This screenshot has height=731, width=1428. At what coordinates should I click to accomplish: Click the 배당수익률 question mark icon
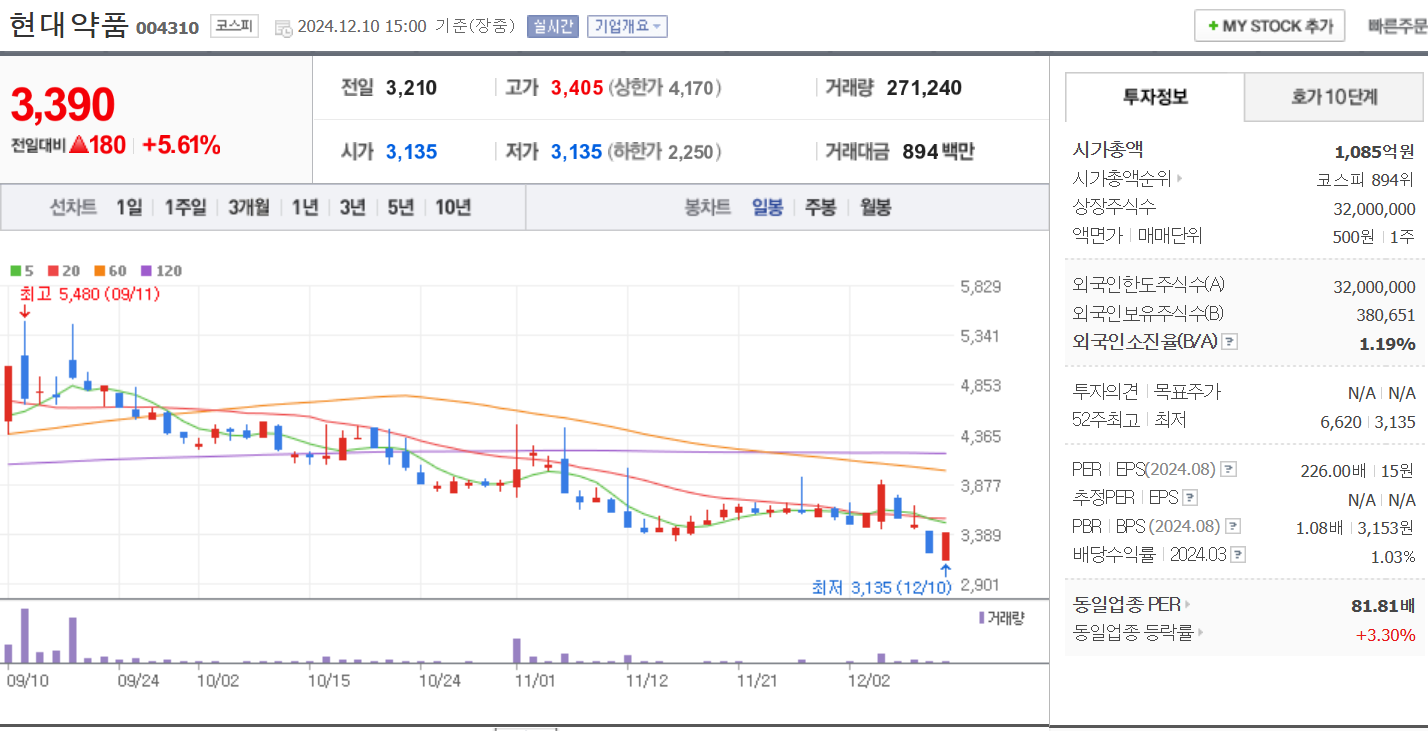coord(1238,553)
